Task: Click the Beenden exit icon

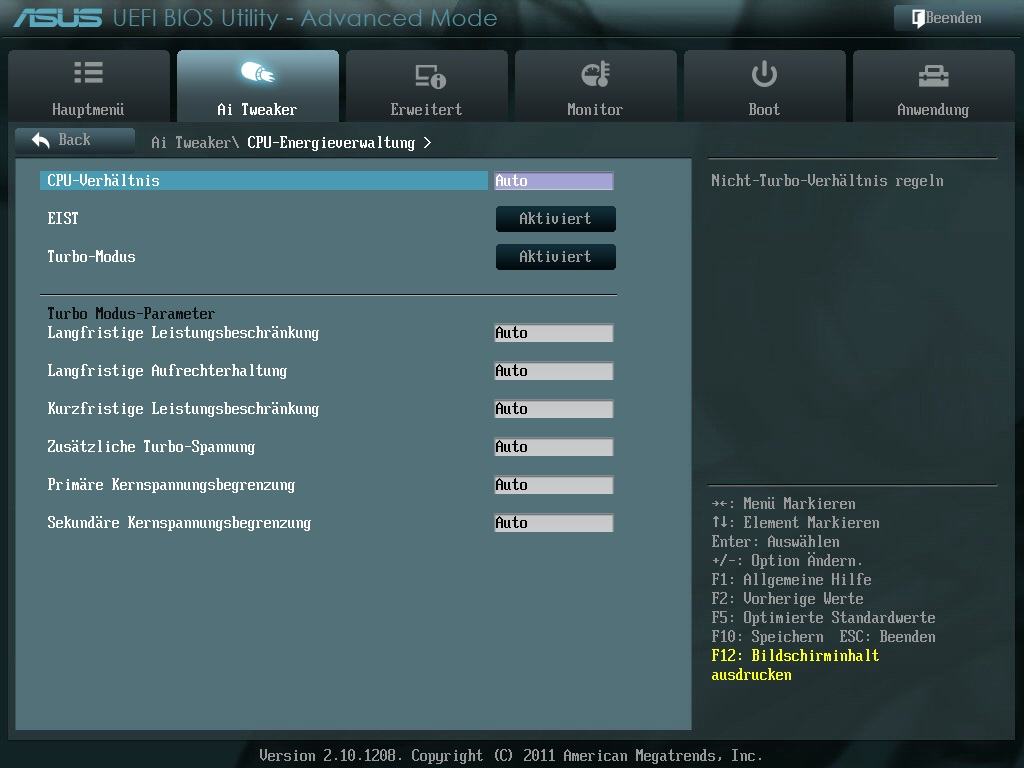Action: (x=918, y=18)
